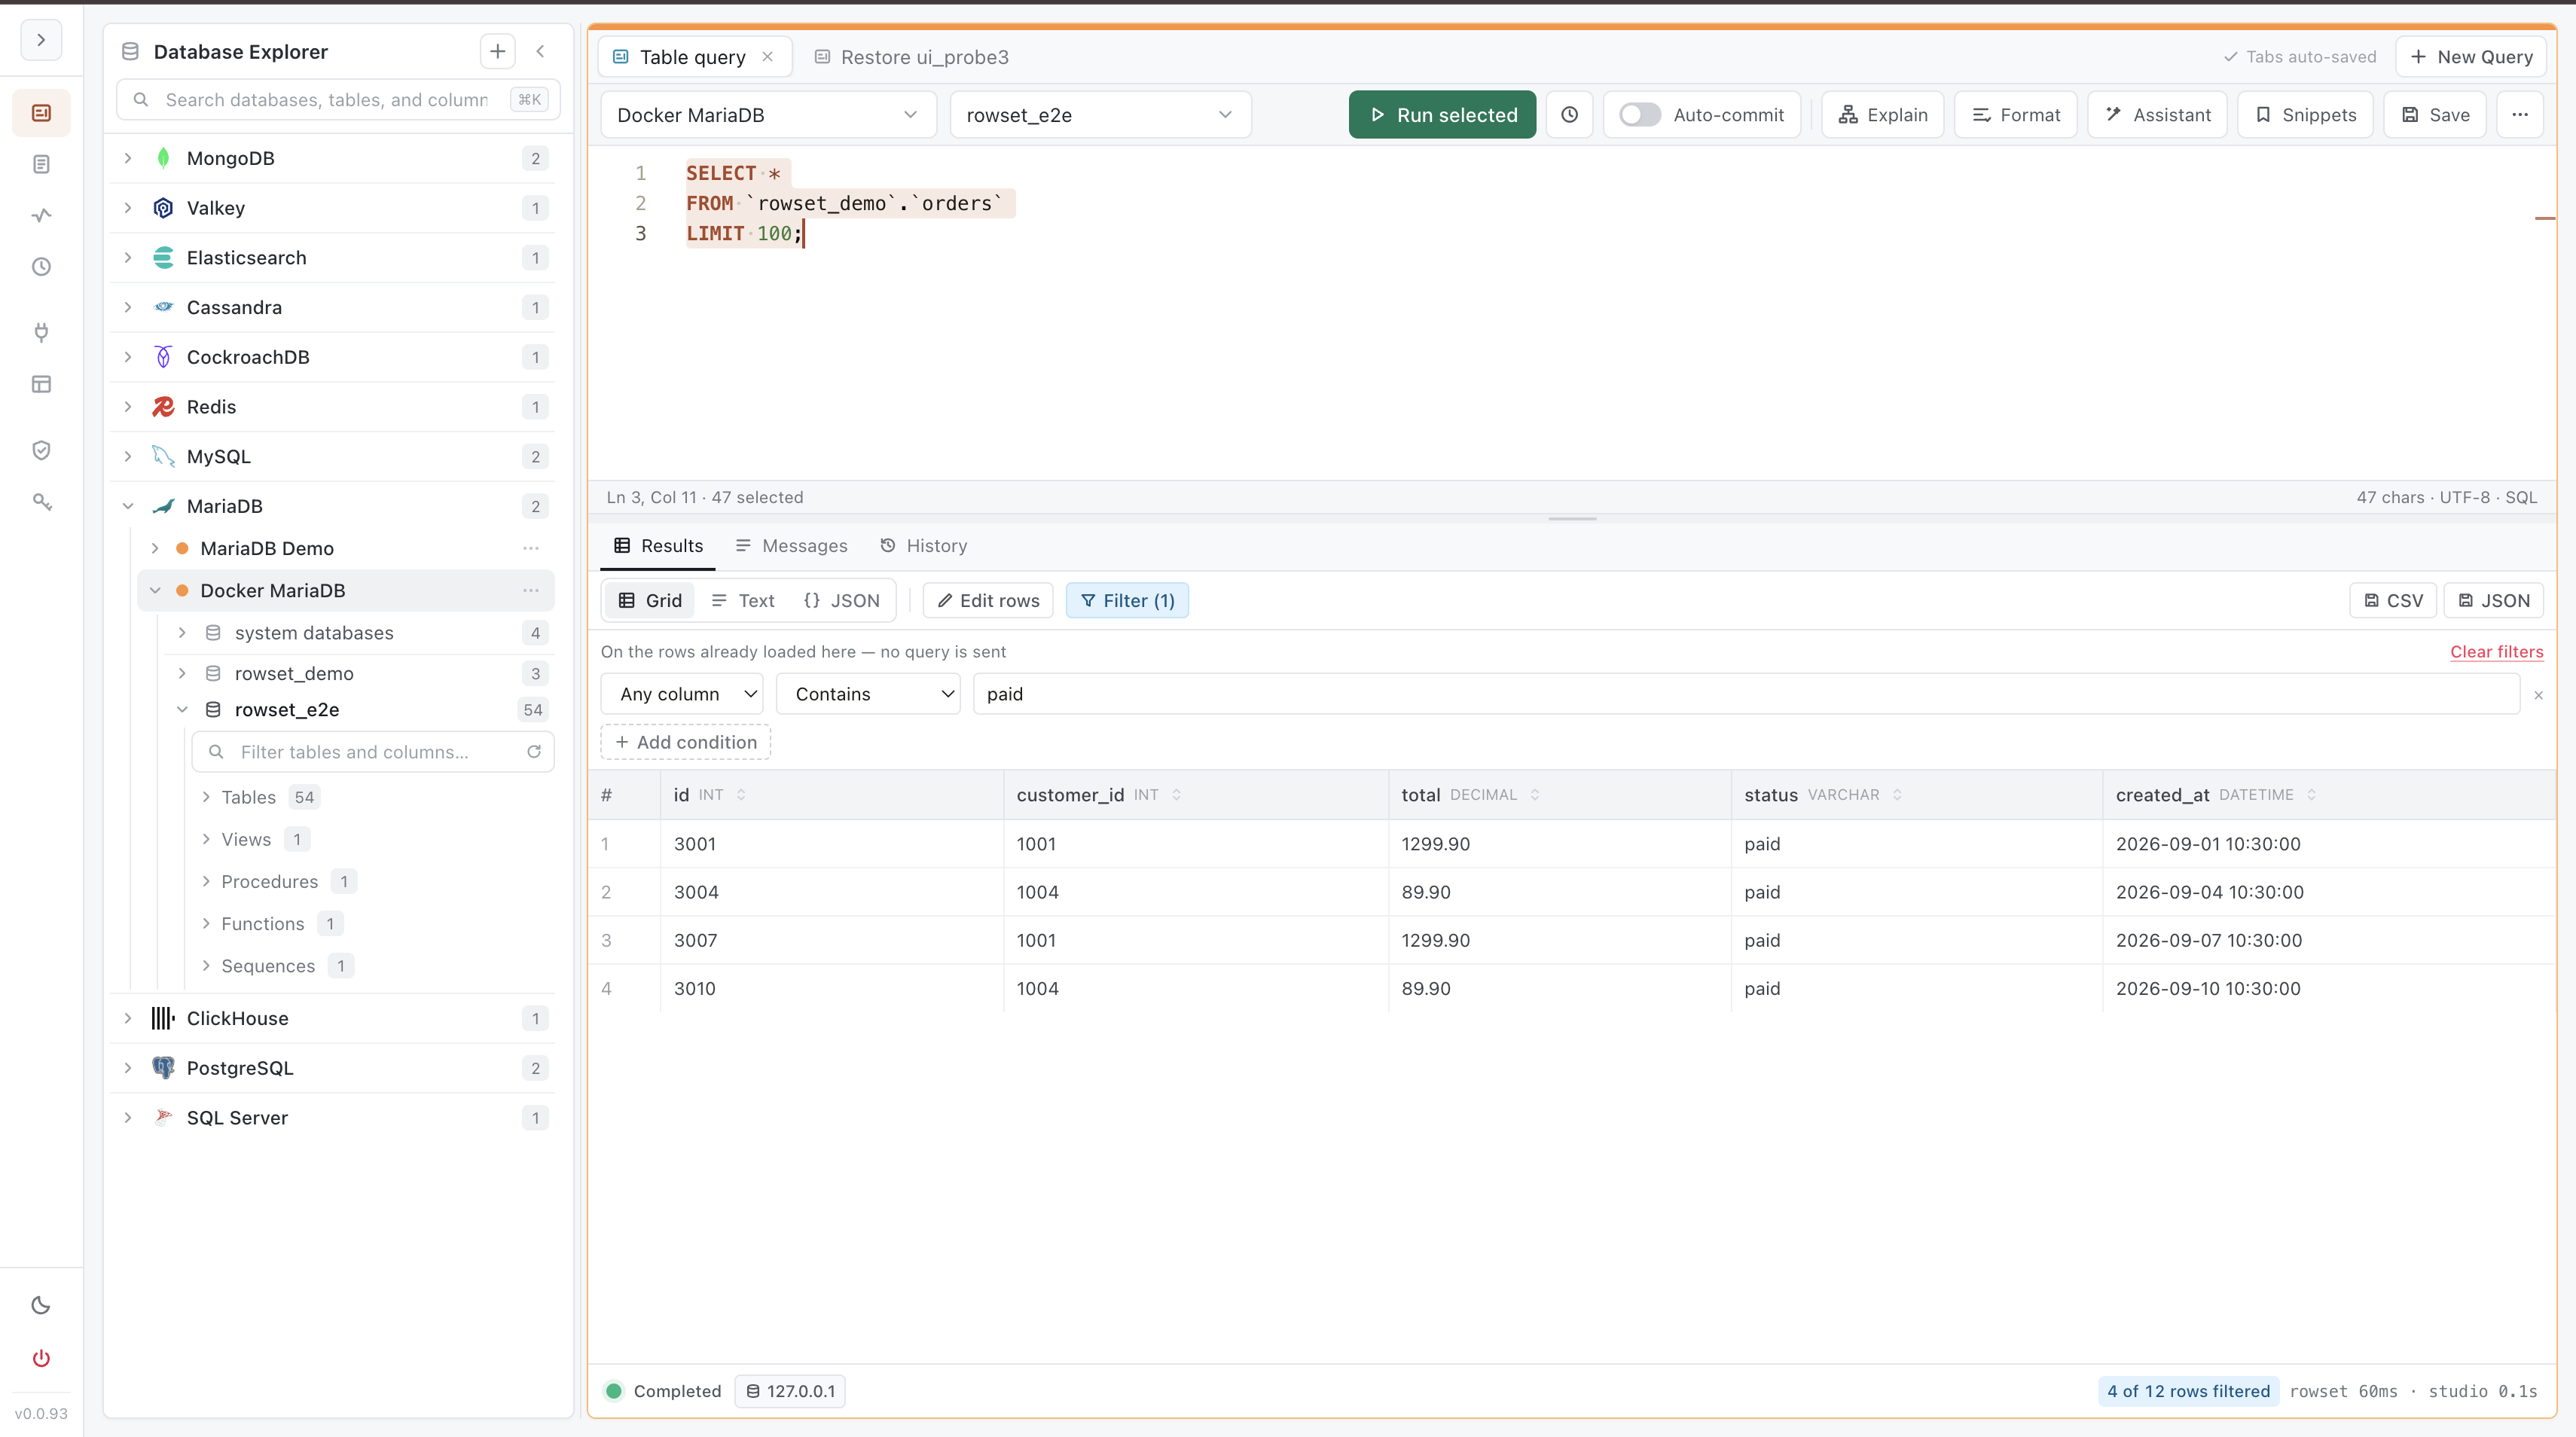
Task: Create a New Query
Action: click(2470, 57)
